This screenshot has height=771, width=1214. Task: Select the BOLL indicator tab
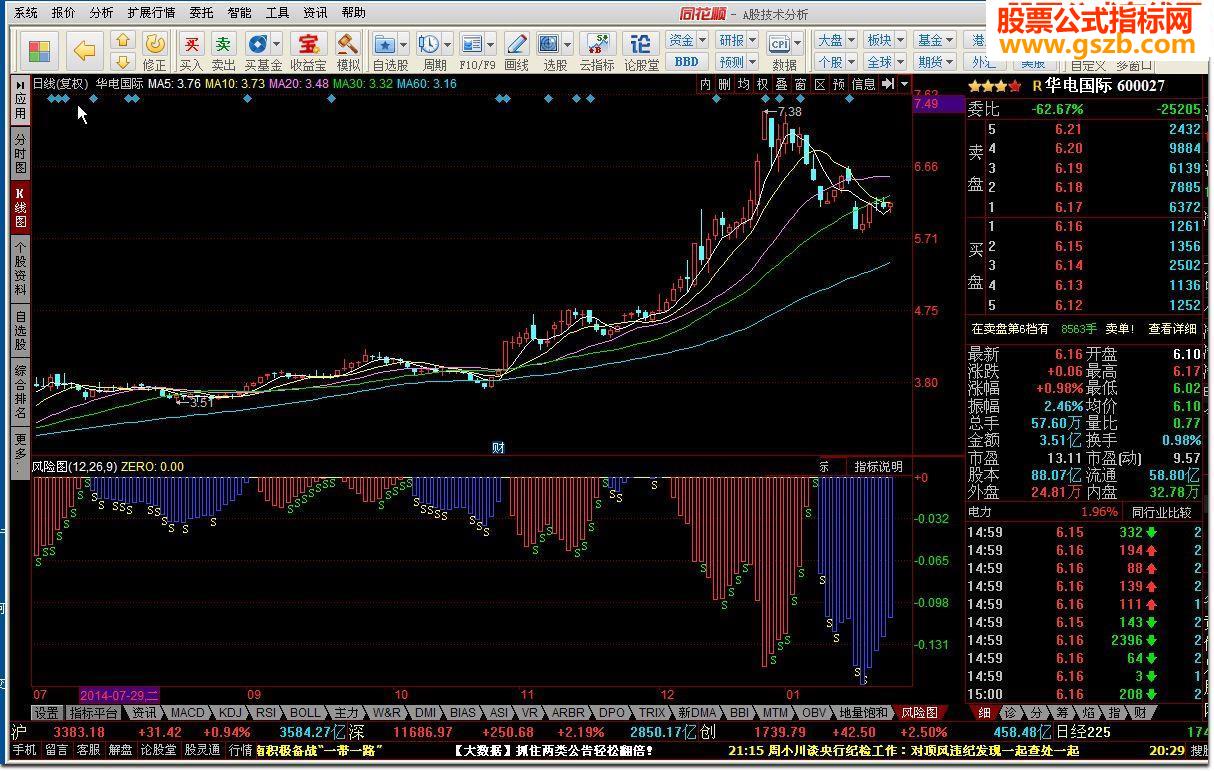click(305, 713)
